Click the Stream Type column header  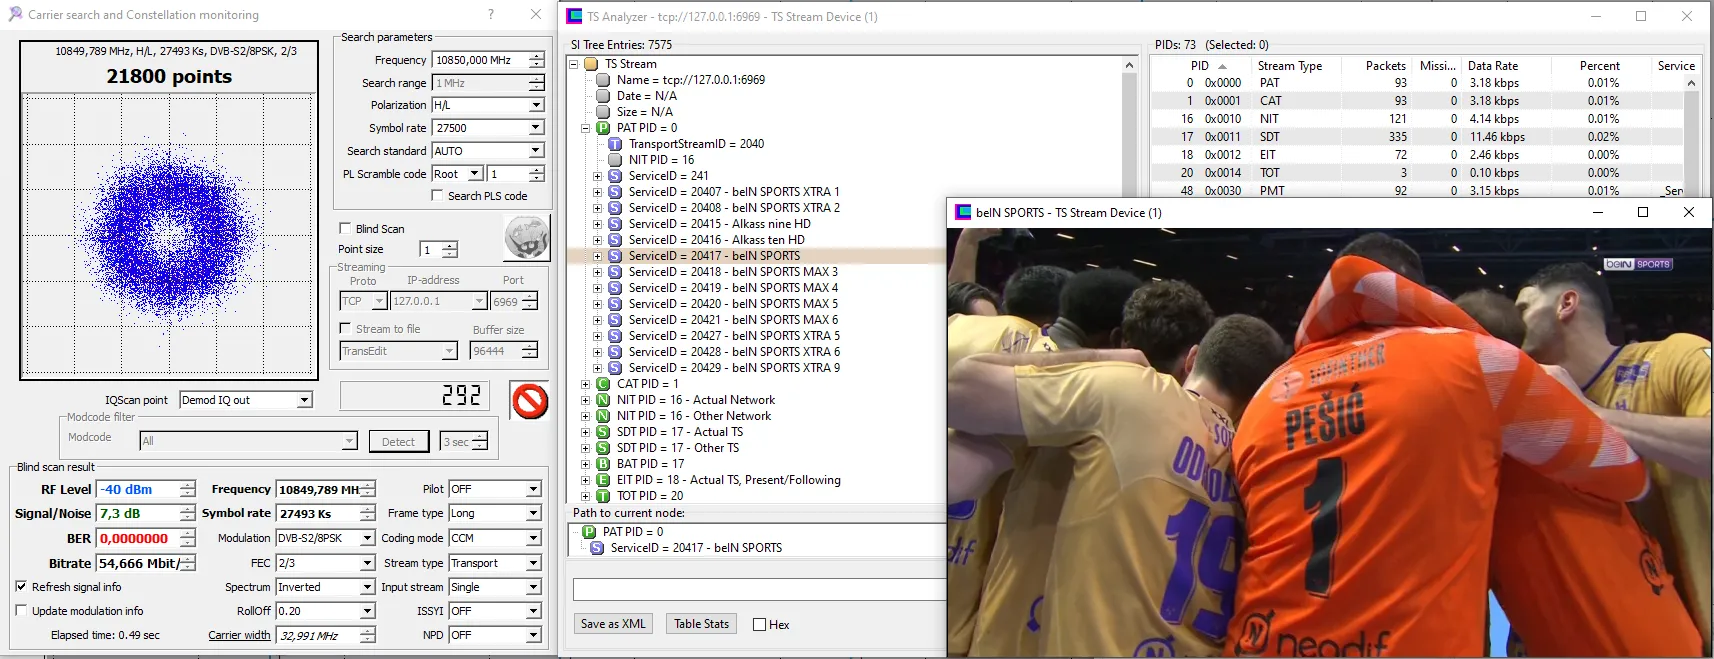click(x=1289, y=66)
